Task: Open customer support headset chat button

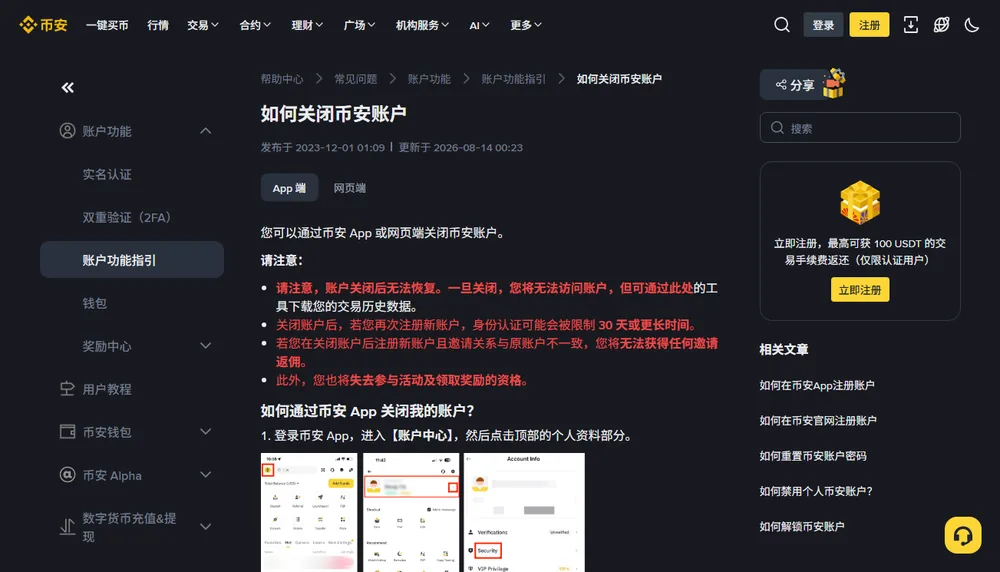Action: (x=963, y=535)
